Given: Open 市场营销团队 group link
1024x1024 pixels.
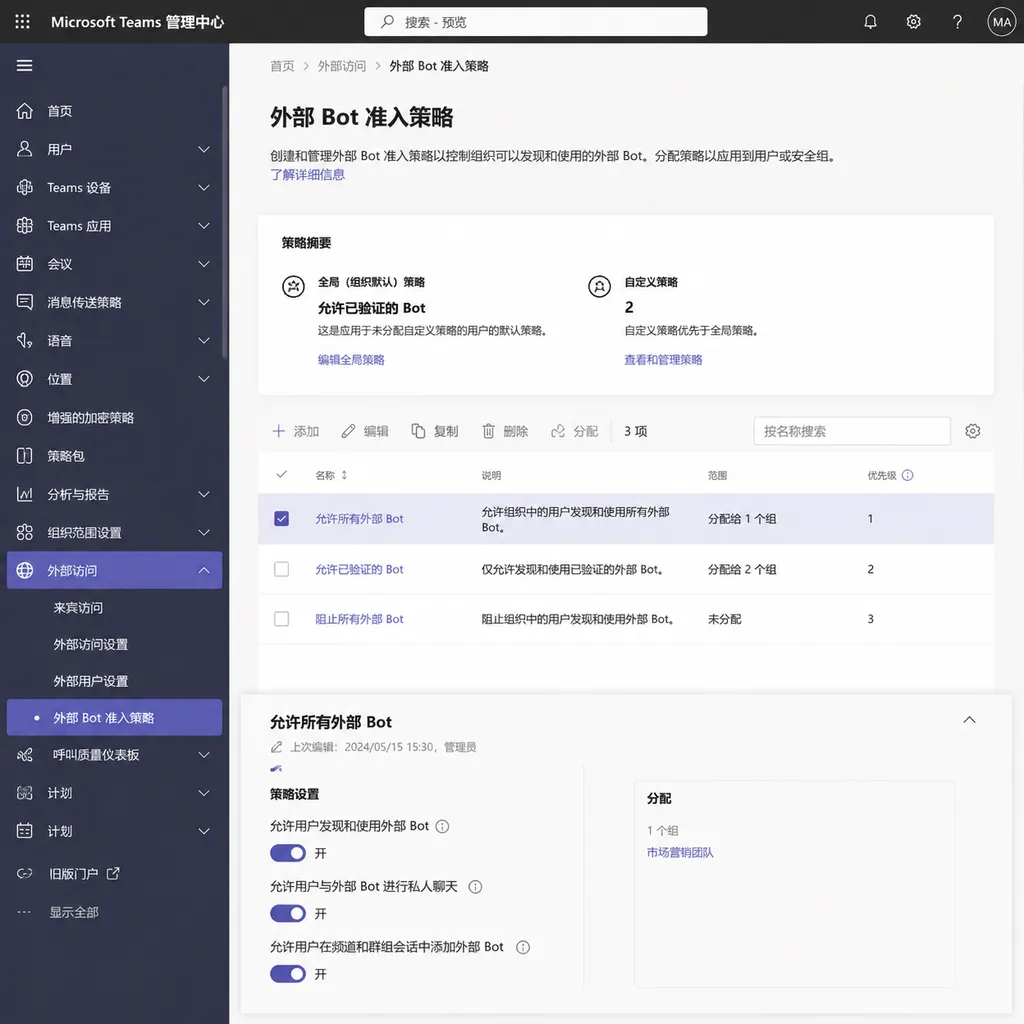Looking at the screenshot, I should 680,852.
